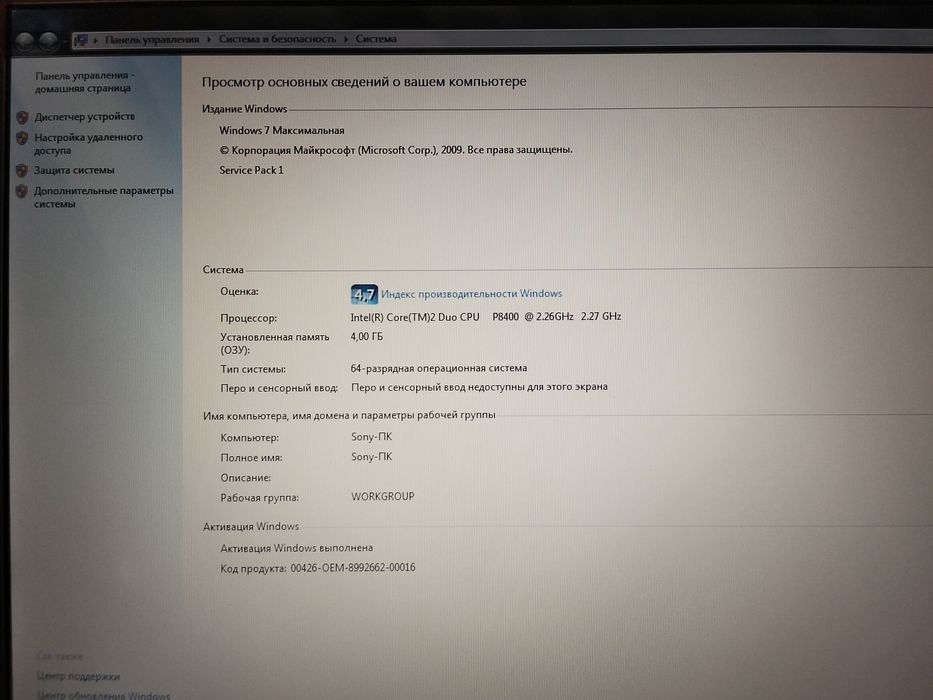
Task: Click the 4,00 ГБ memory value
Action: [x=367, y=336]
